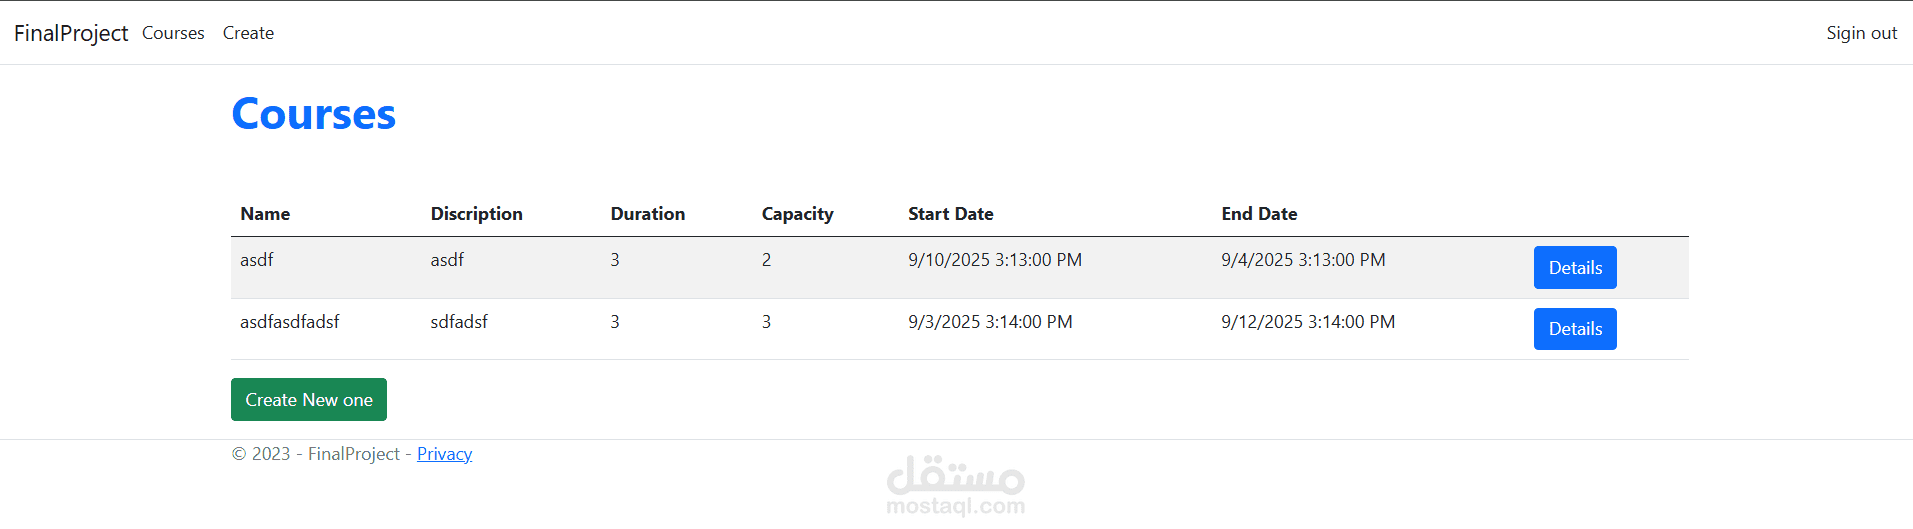Viewport: 1913px width, 529px height.
Task: Click the end date 9/12/2025 3:14:00 PM
Action: click(1308, 322)
